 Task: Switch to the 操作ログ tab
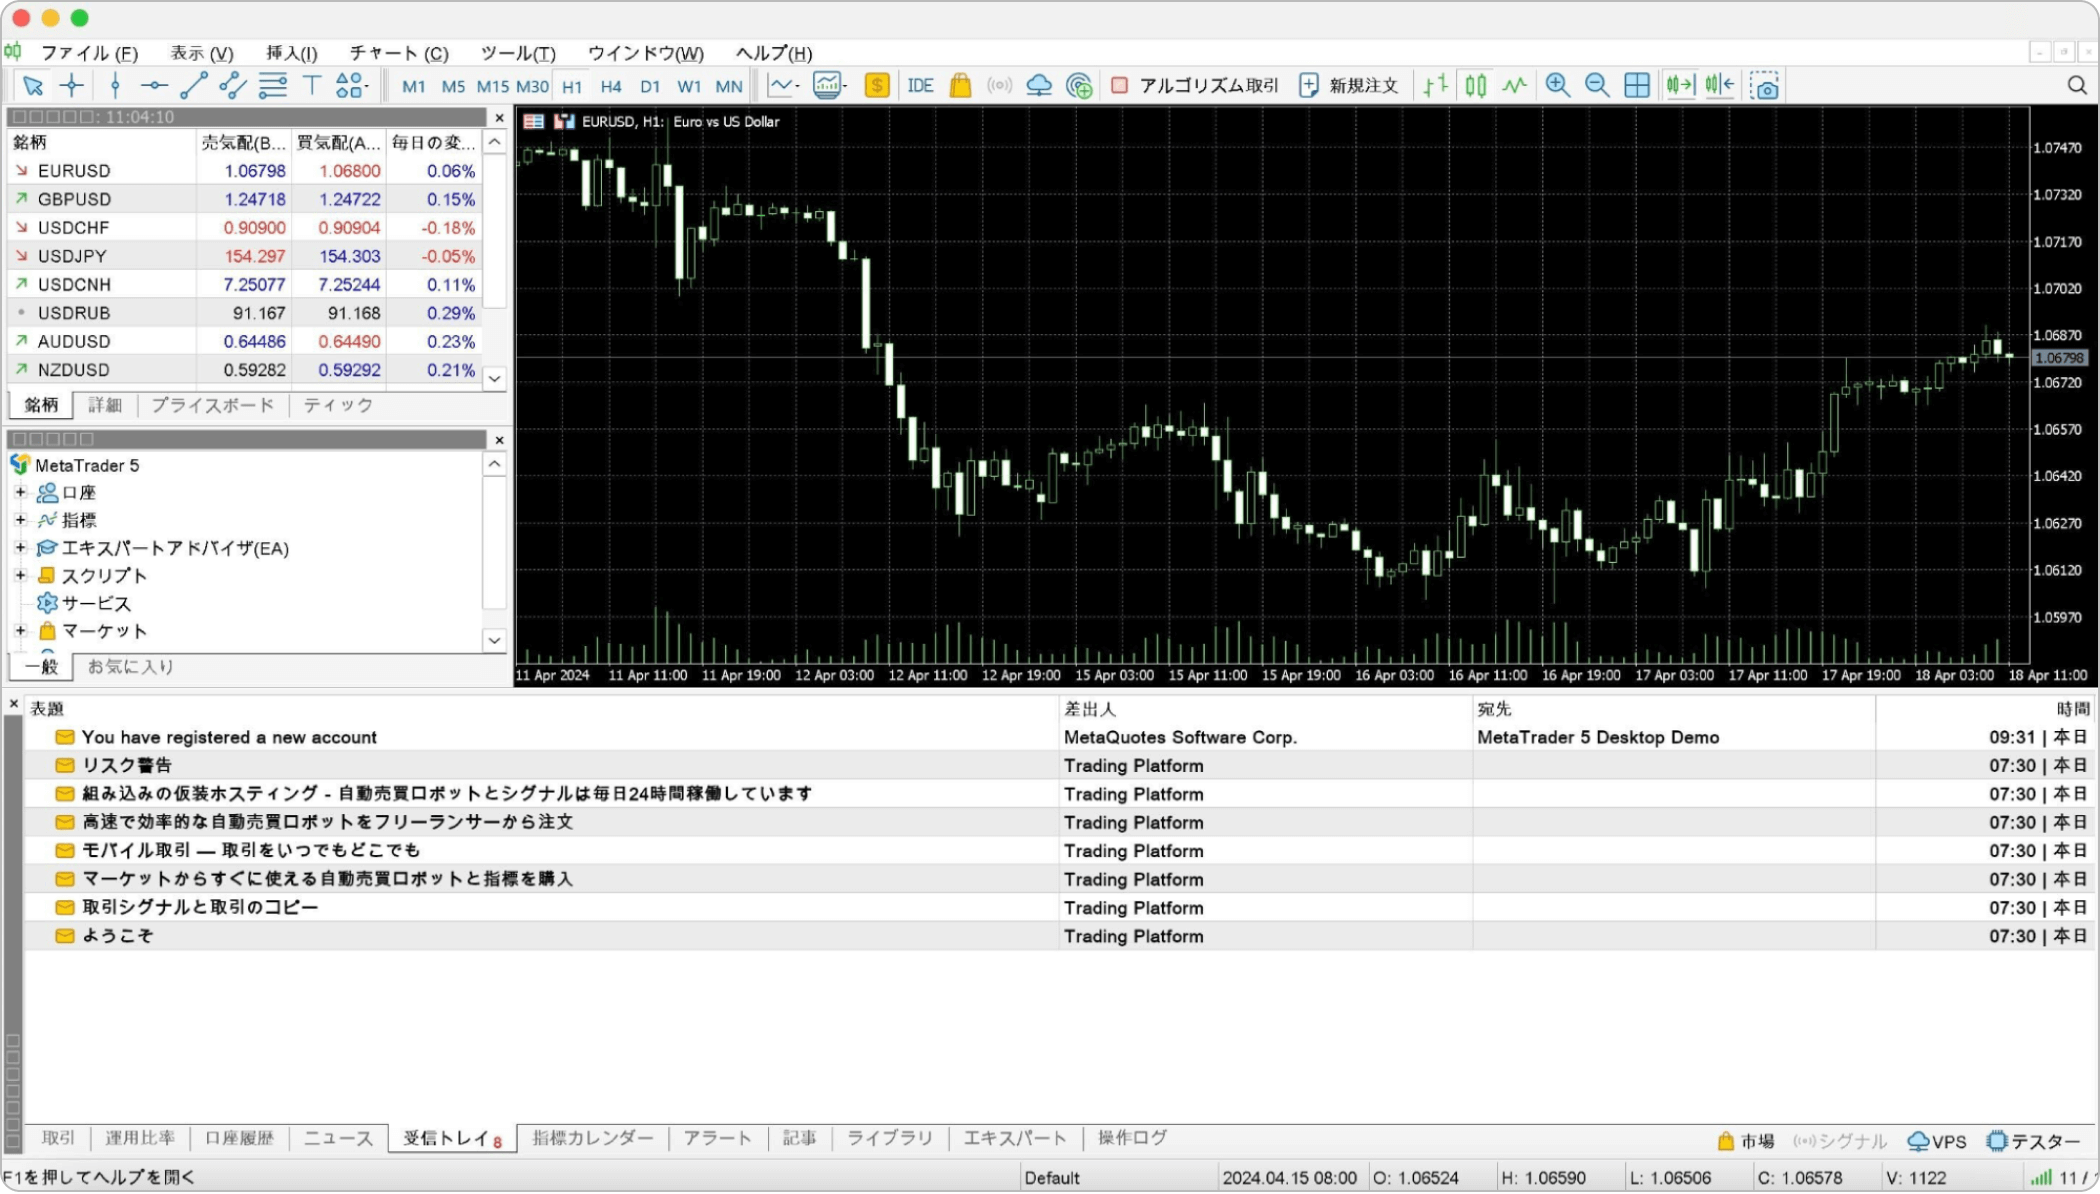pyautogui.click(x=1132, y=1139)
